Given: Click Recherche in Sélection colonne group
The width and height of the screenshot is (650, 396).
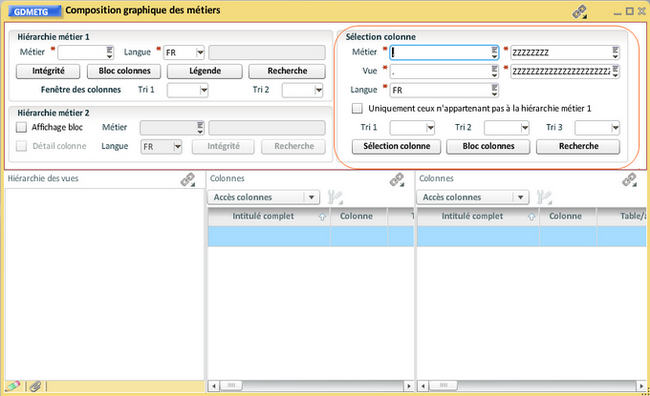Looking at the screenshot, I should point(578,146).
